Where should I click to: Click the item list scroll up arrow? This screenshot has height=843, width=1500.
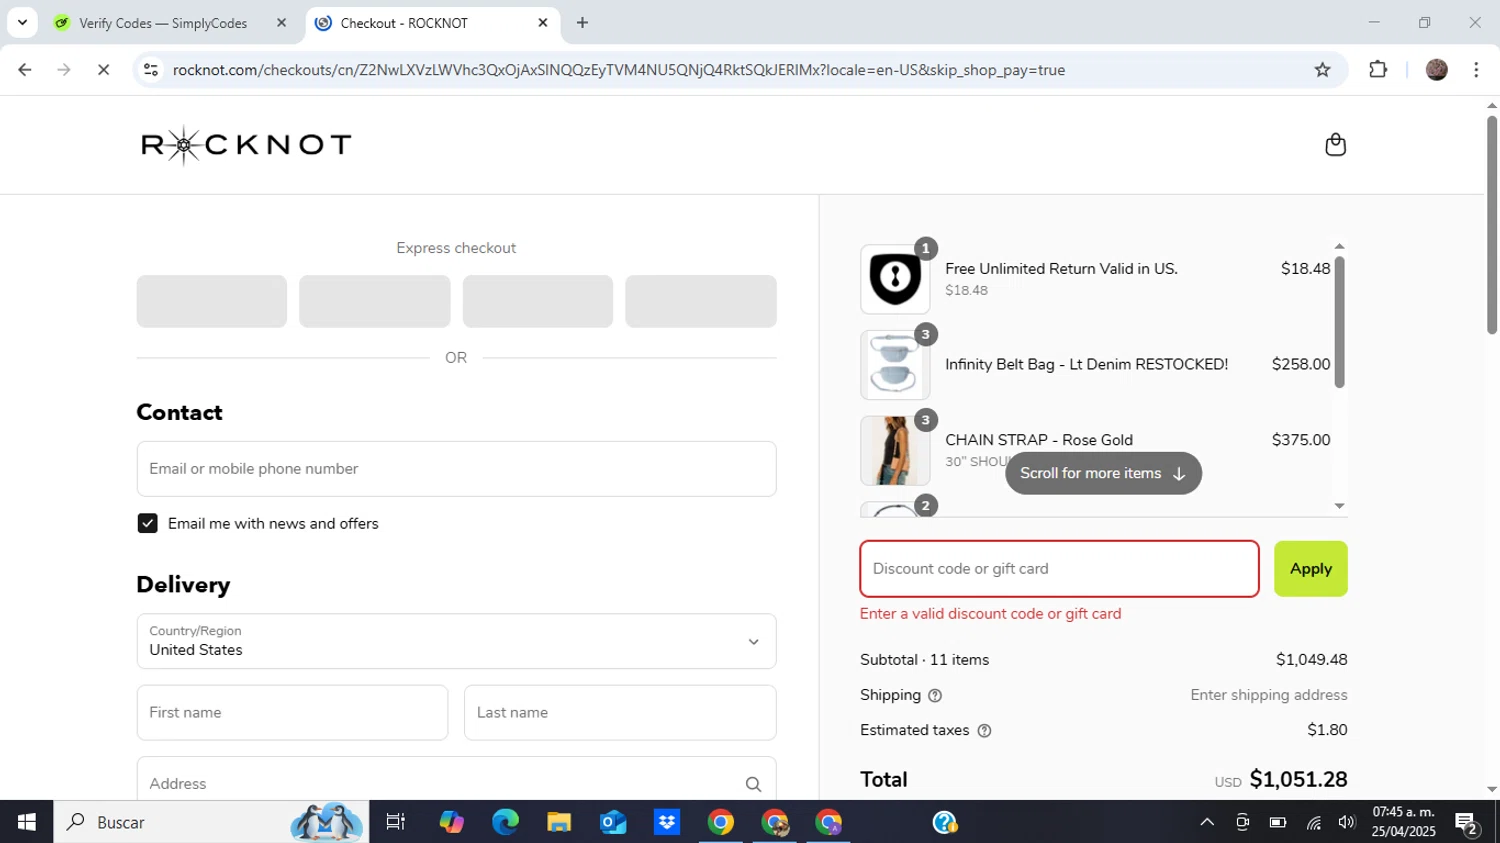(x=1339, y=246)
